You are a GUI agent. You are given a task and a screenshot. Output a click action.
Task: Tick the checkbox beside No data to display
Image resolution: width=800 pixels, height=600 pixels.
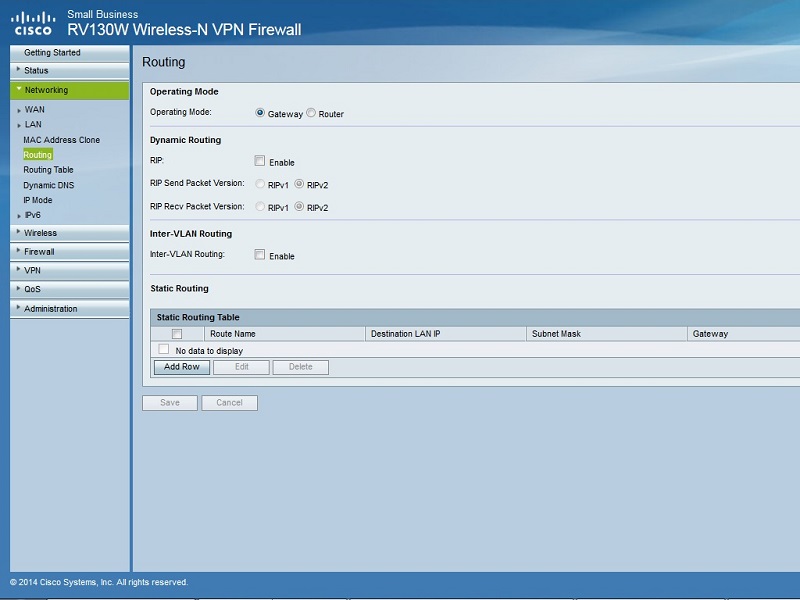pyautogui.click(x=163, y=349)
